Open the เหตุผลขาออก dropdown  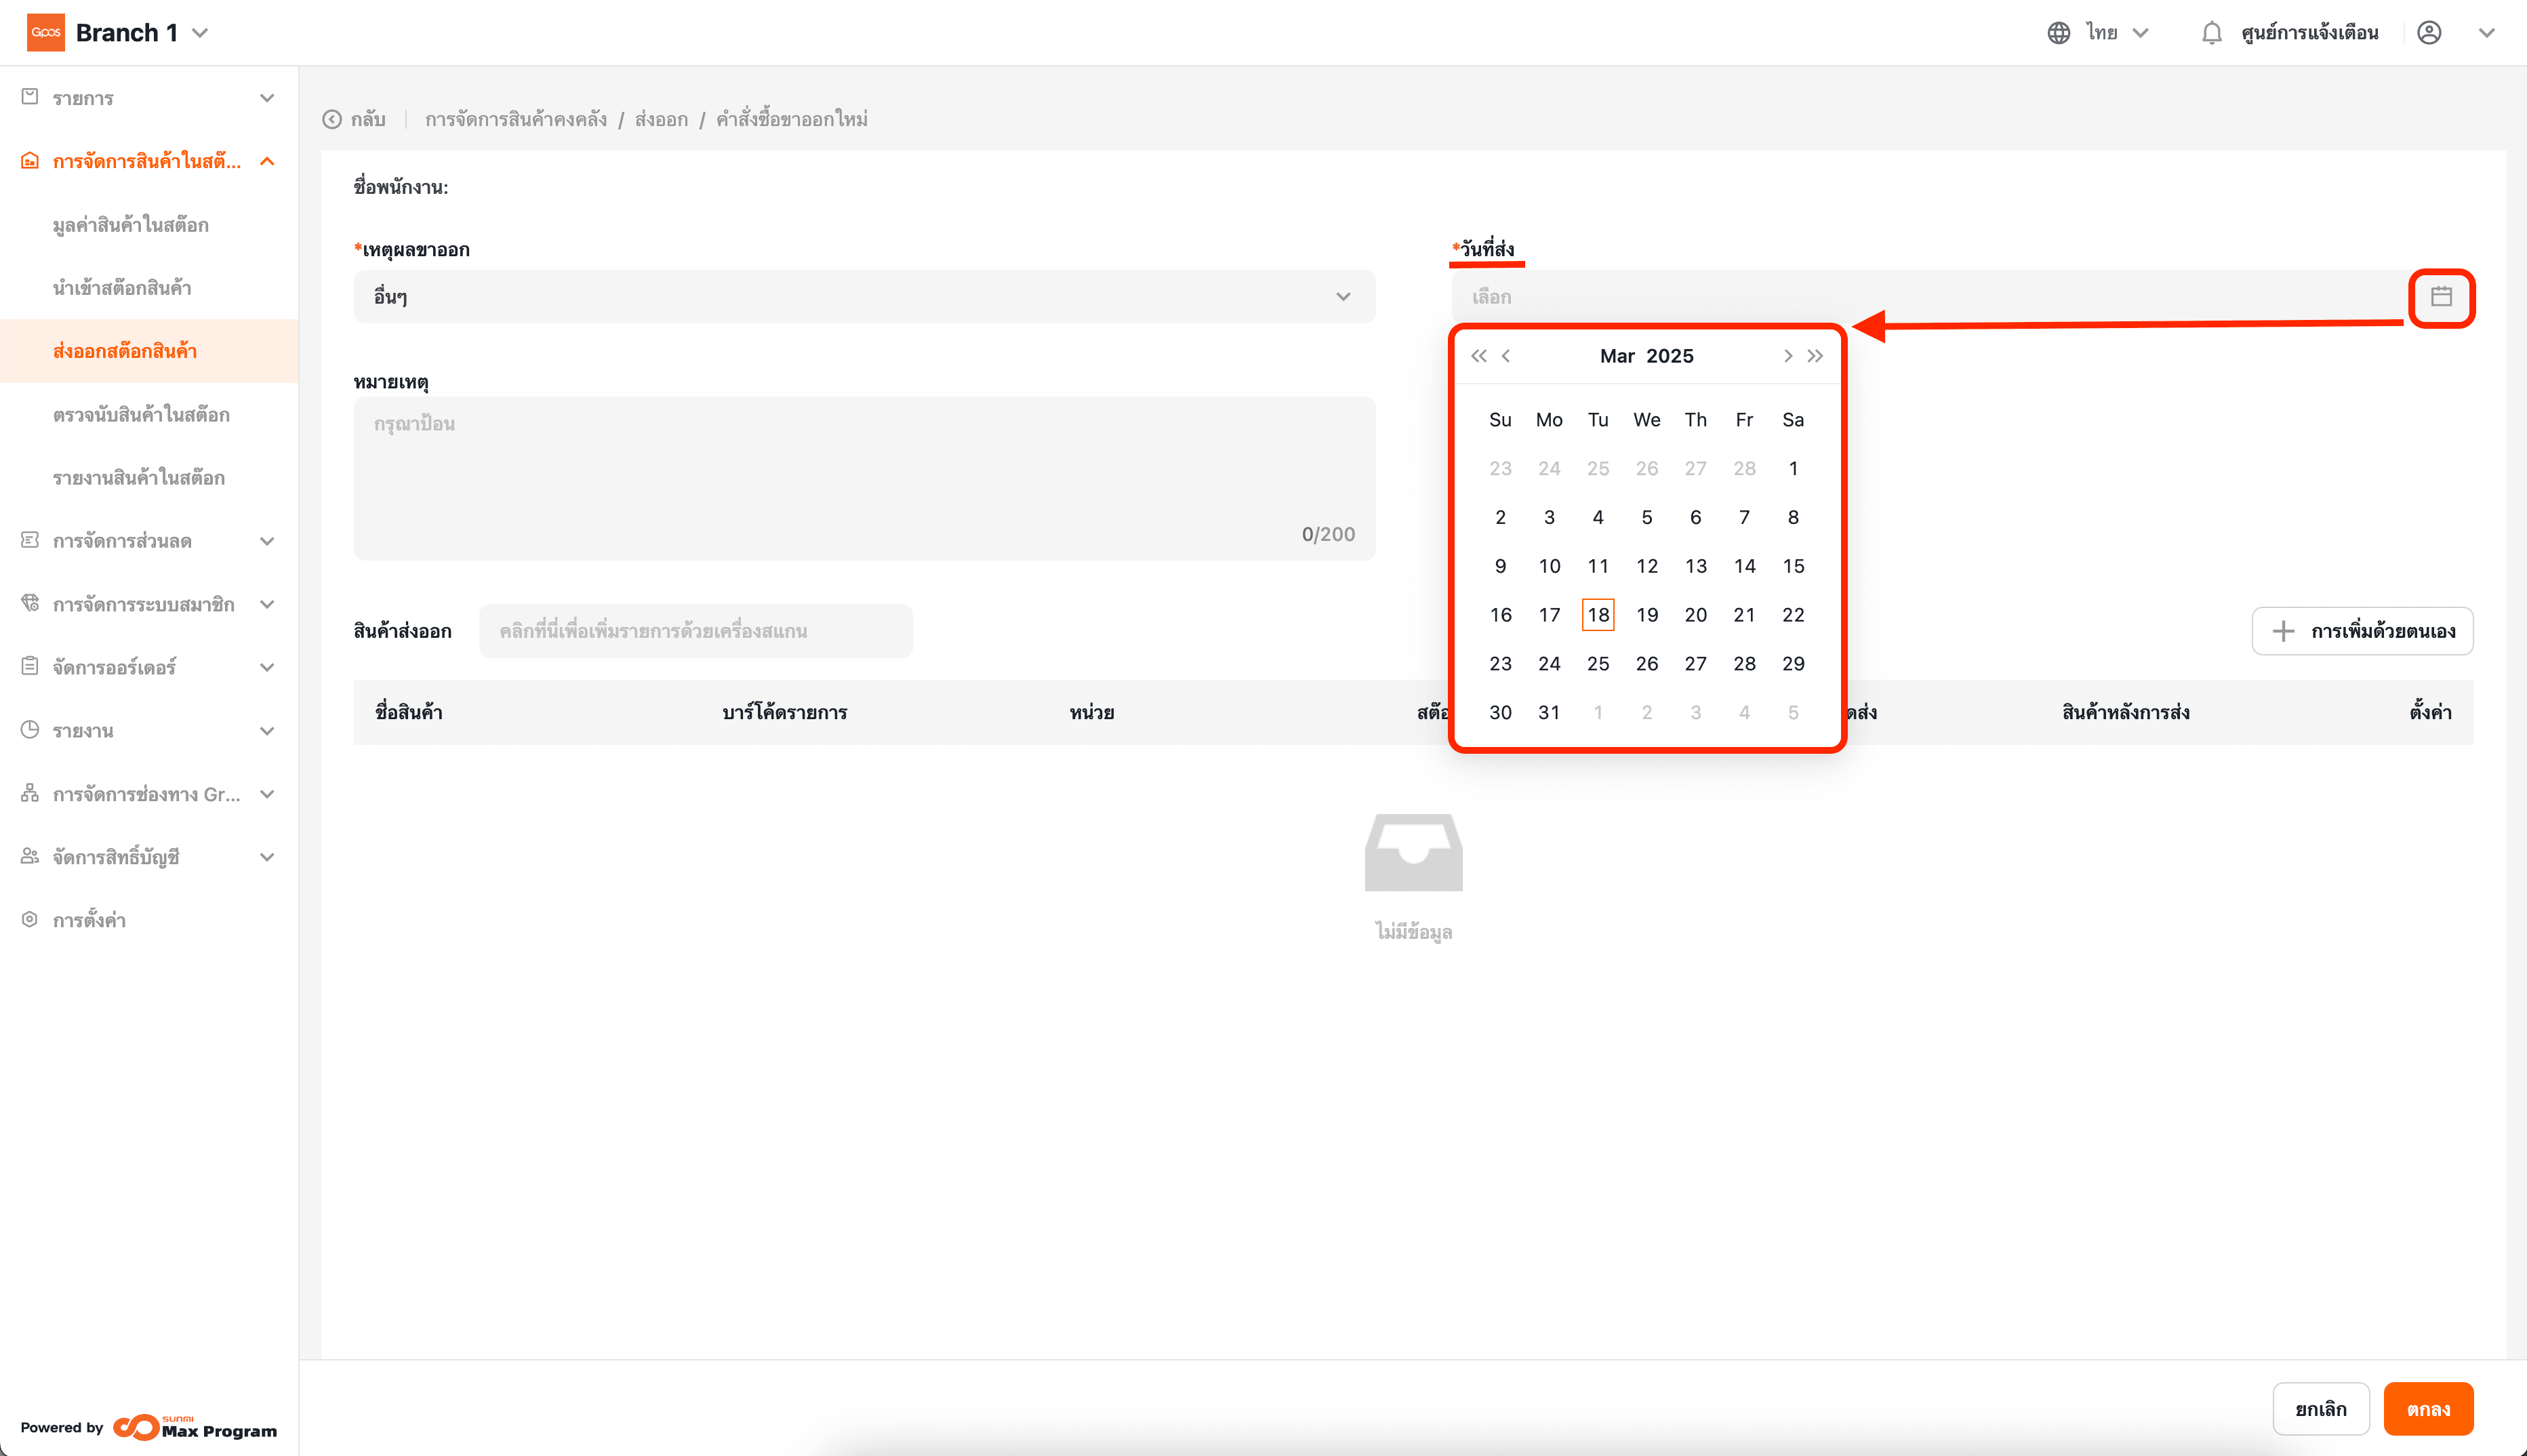(x=864, y=297)
